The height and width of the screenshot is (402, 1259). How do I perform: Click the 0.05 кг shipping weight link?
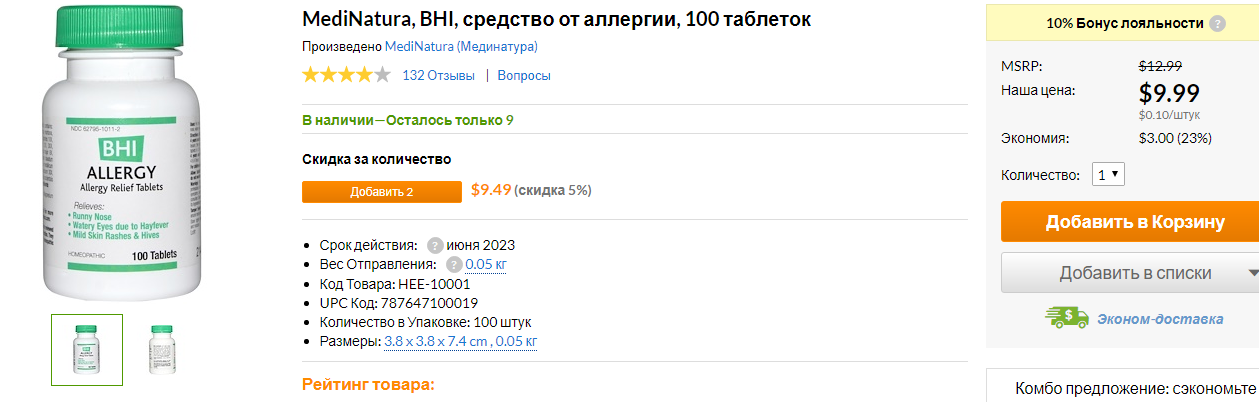pyautogui.click(x=486, y=265)
